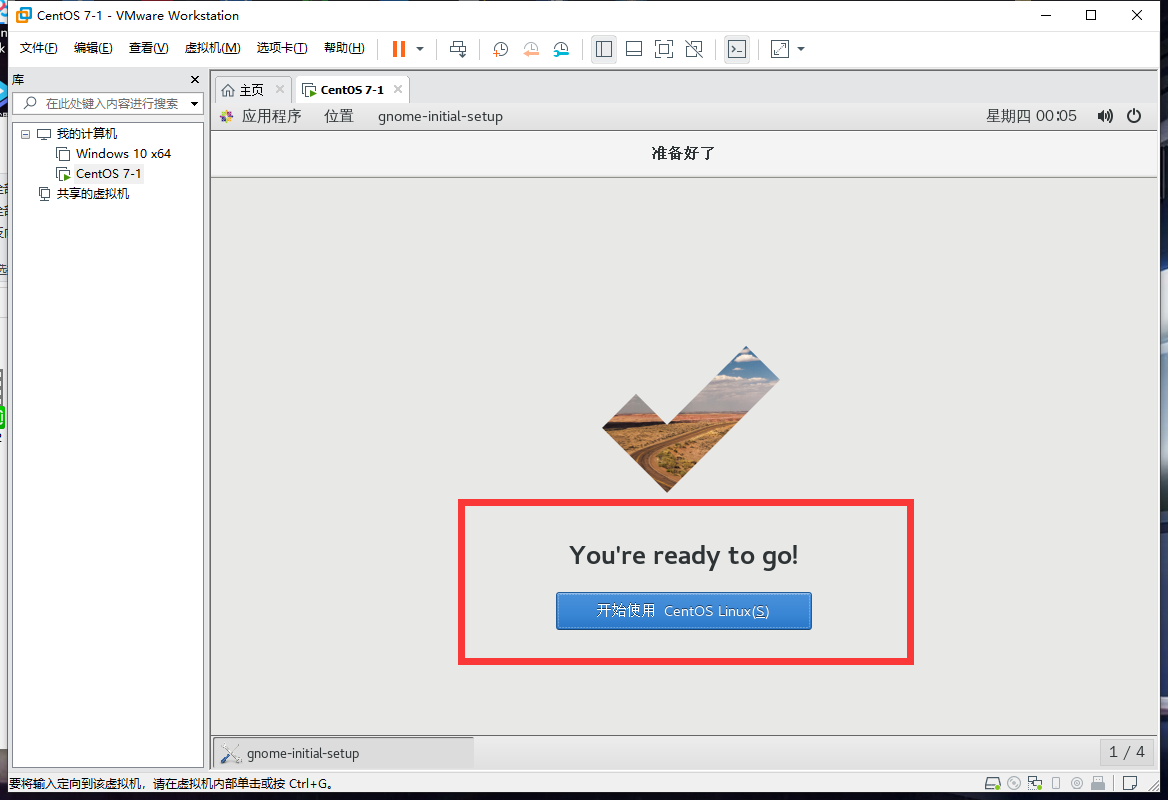This screenshot has width=1168, height=800.
Task: Toggle the library sidebar view
Action: click(x=604, y=49)
